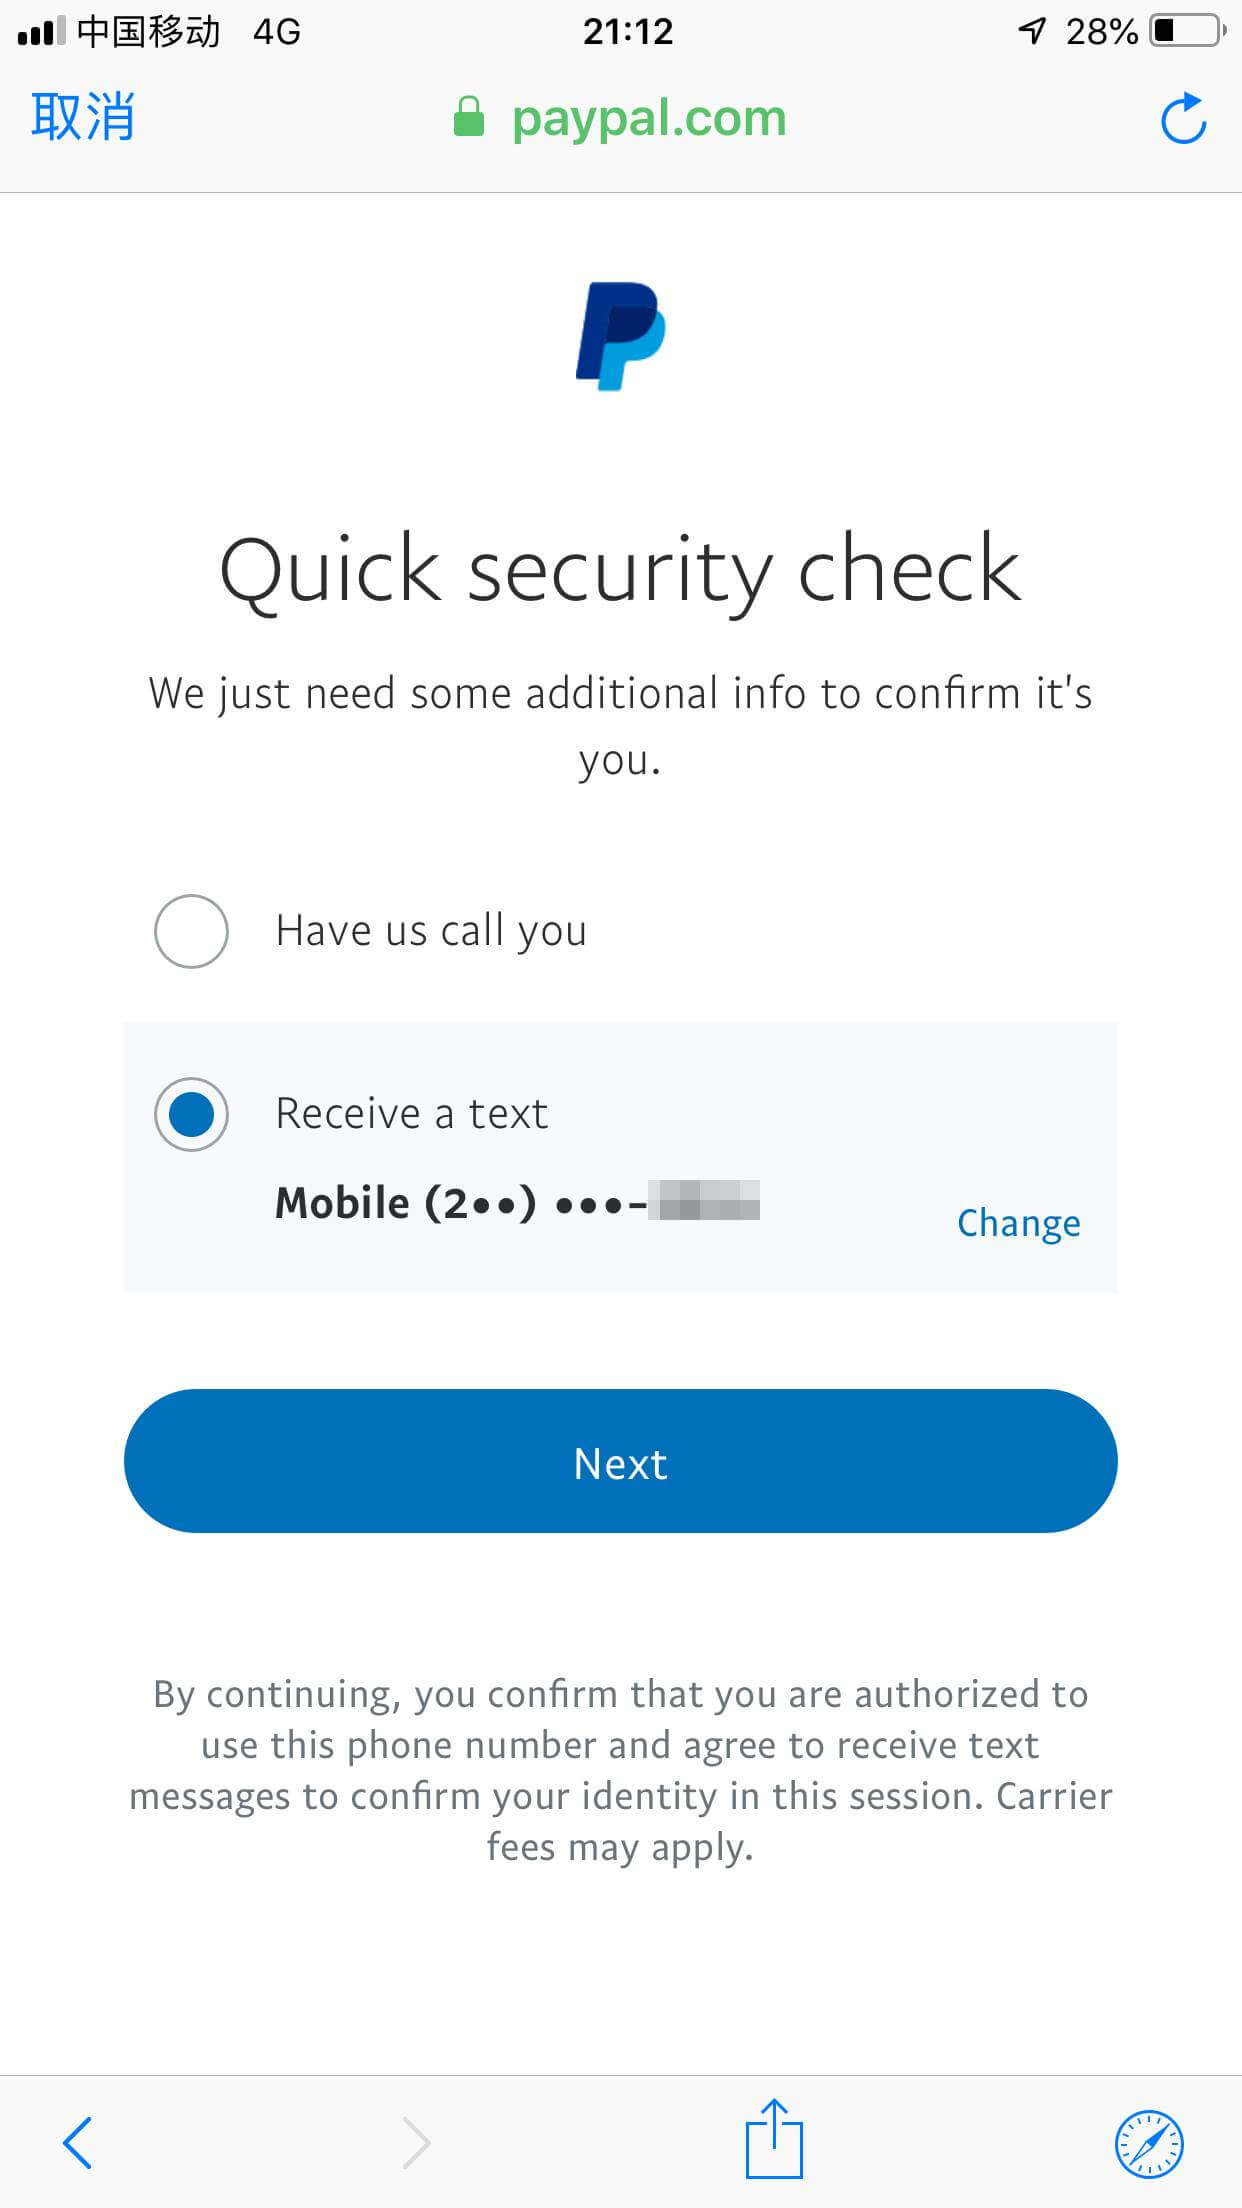The width and height of the screenshot is (1242, 2208).
Task: Go back with the left chevron
Action: [78, 2142]
